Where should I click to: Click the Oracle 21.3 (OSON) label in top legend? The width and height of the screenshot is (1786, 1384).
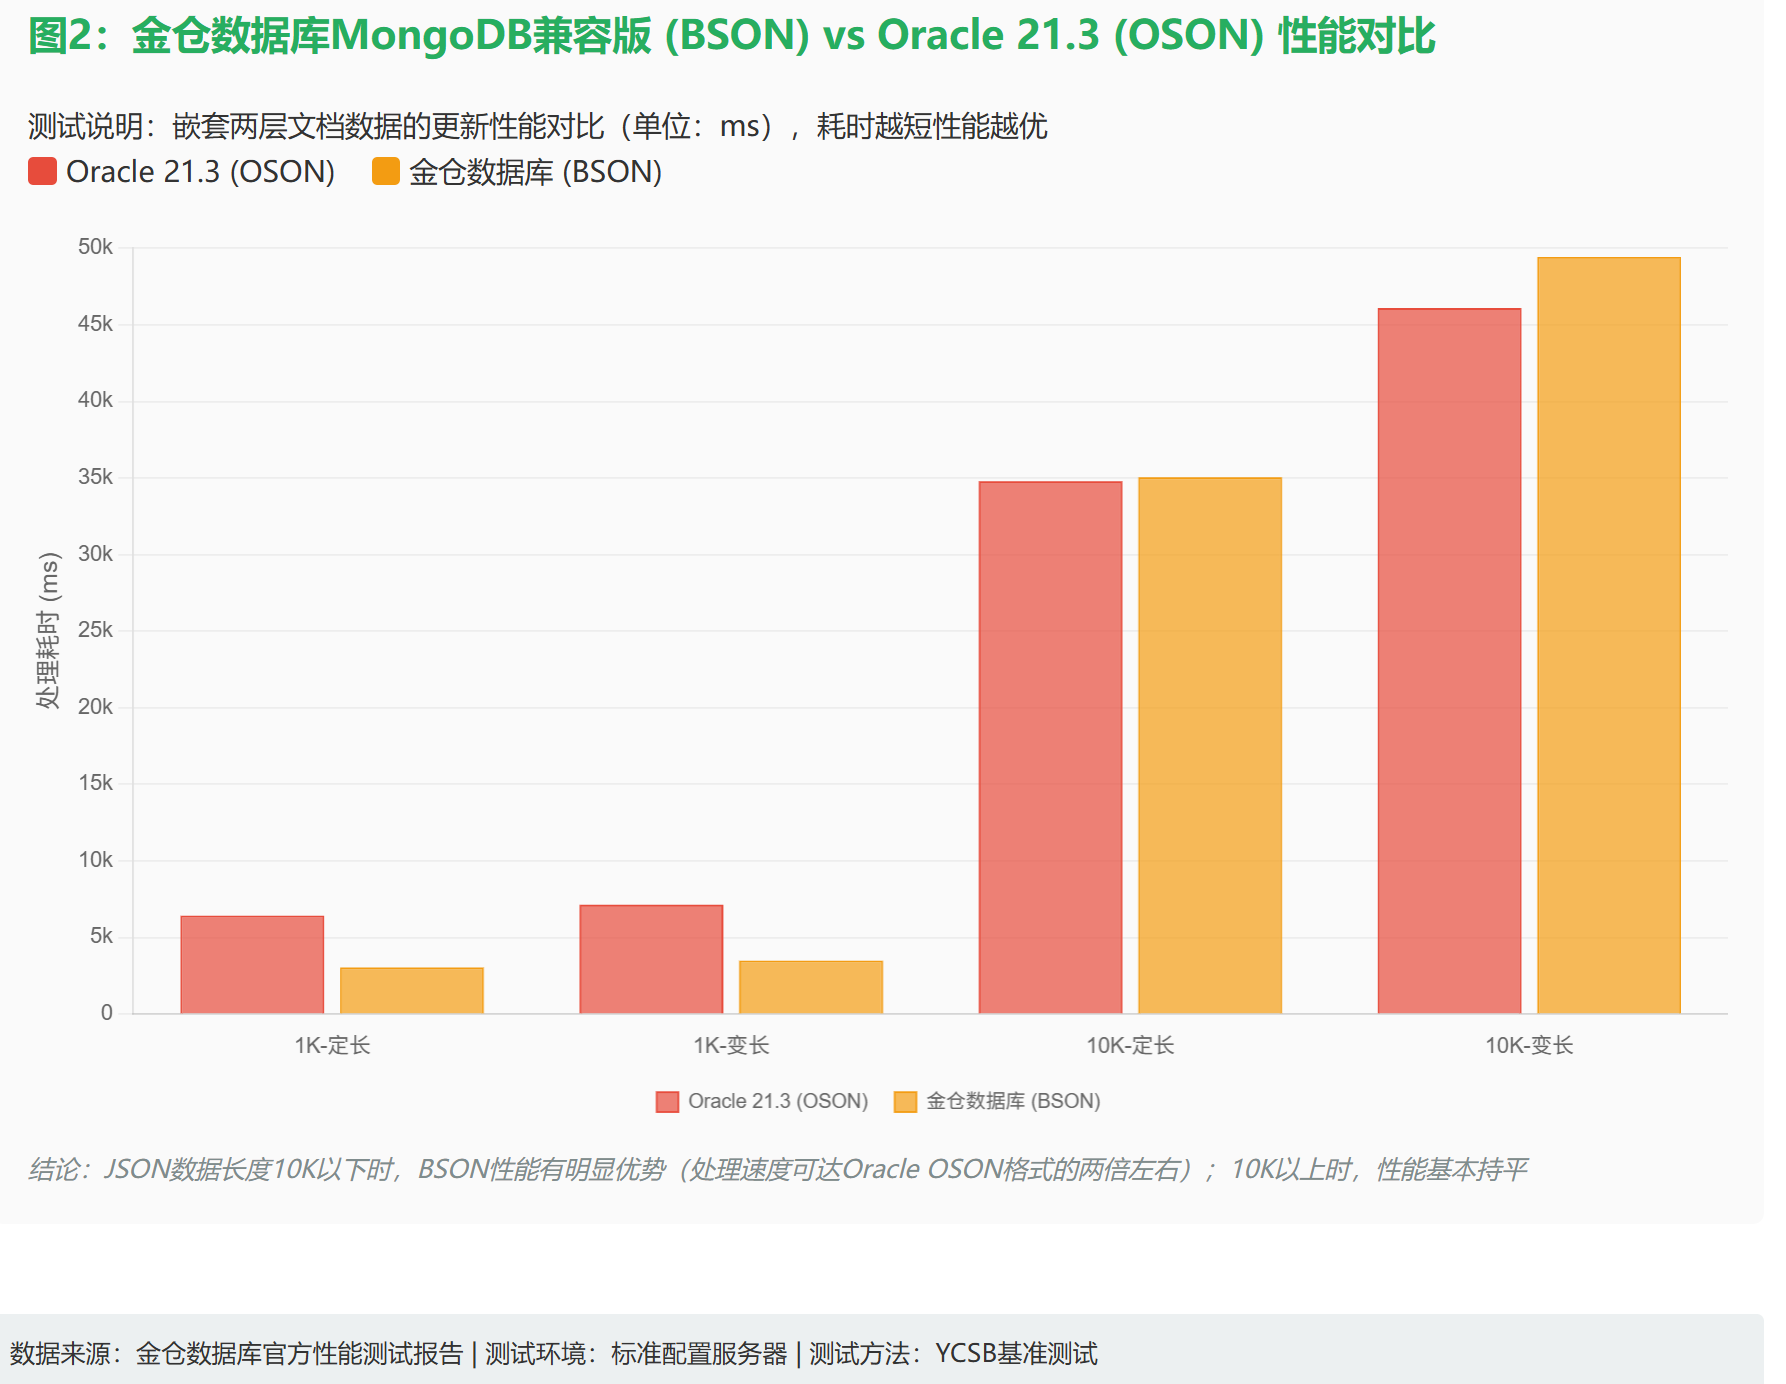200,172
